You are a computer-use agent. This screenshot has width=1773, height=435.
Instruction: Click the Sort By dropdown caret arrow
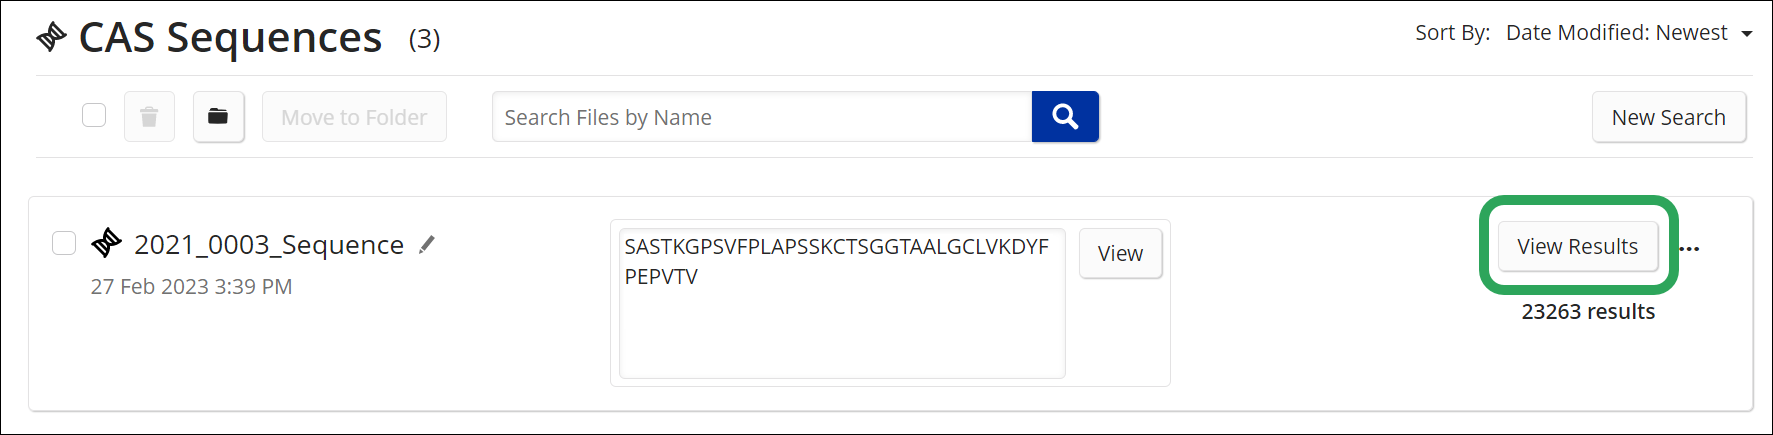tap(1746, 34)
